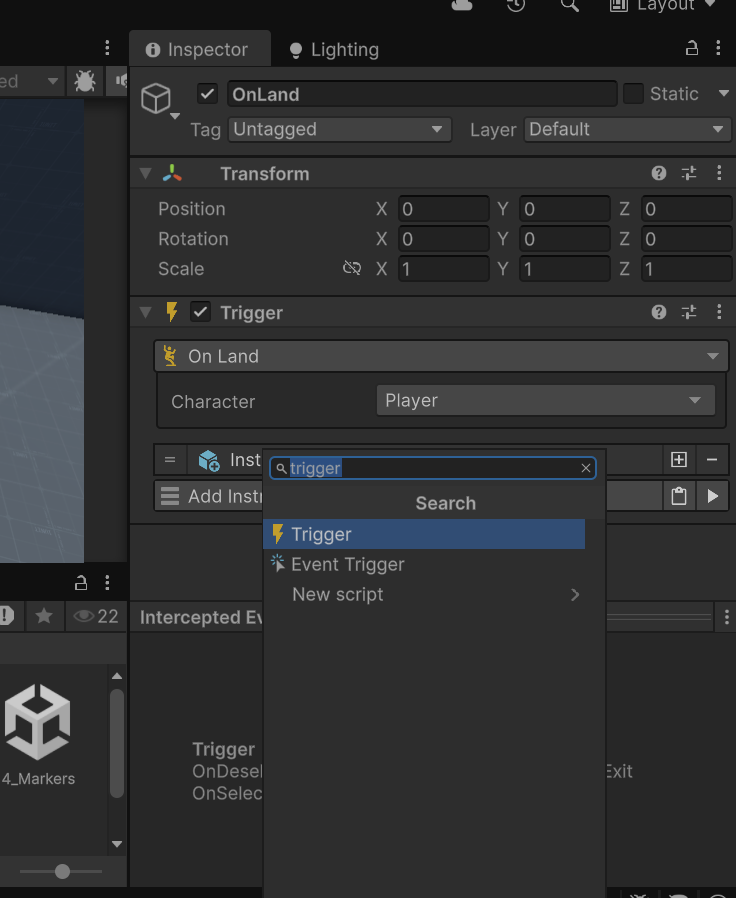Click the asset thumbnail size slider
Screen dimensions: 736x898
(x=62, y=871)
